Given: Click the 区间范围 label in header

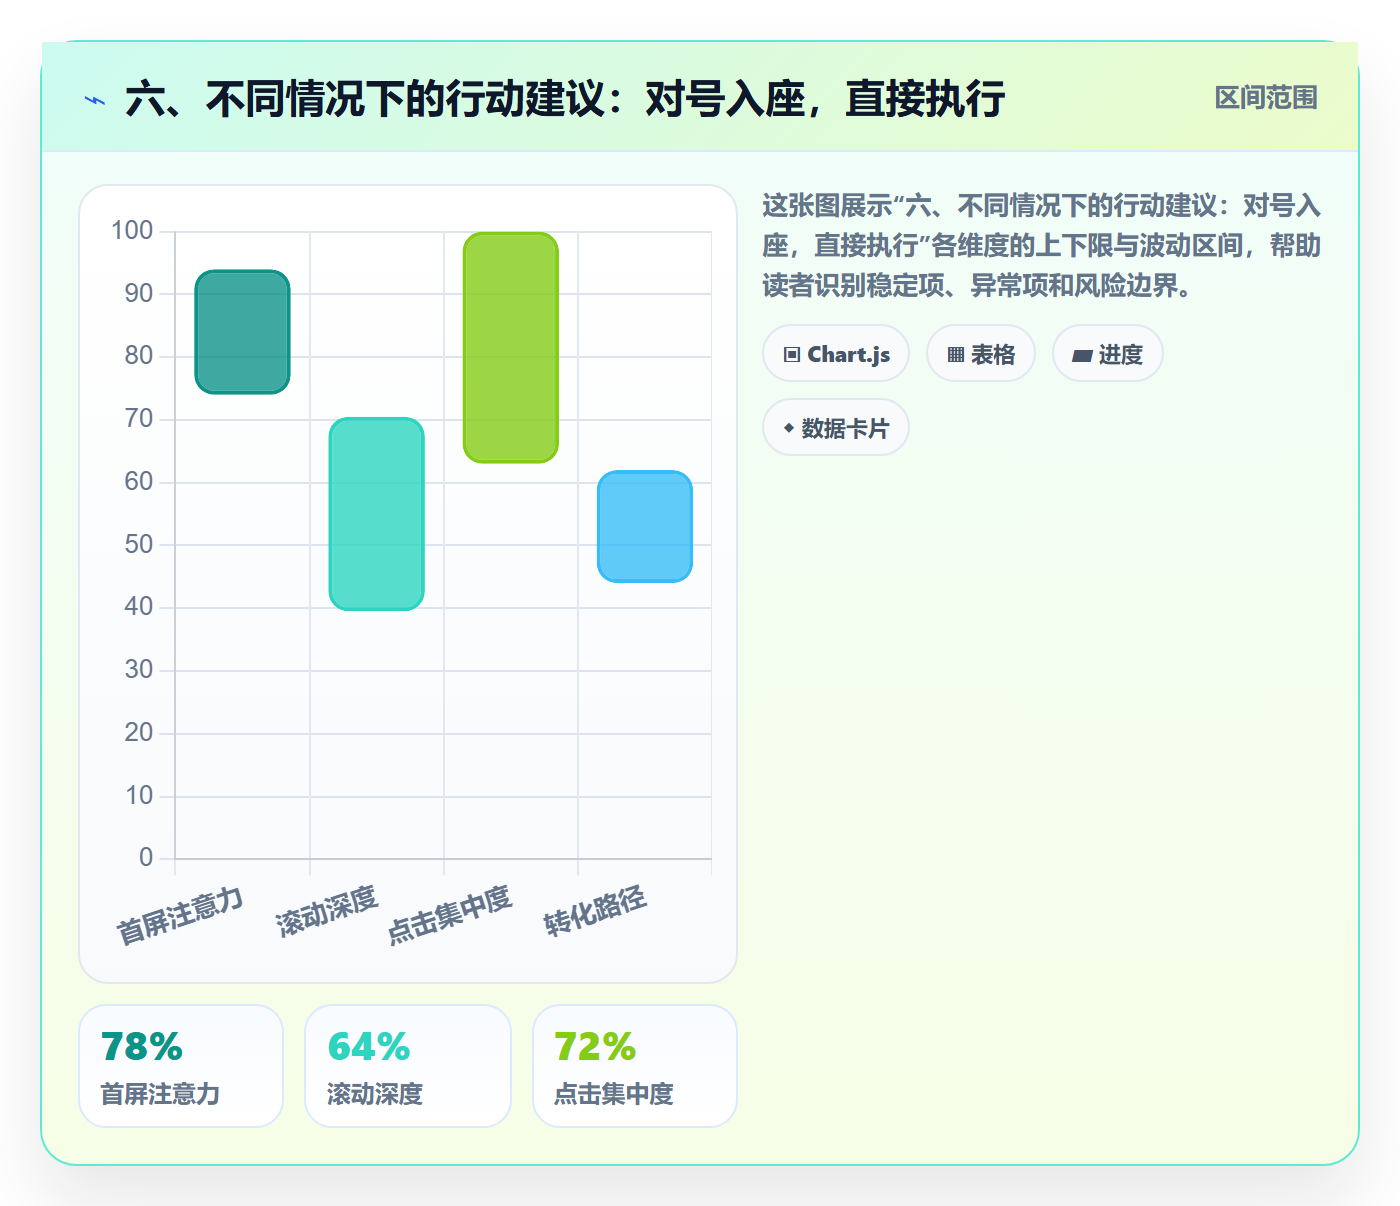Looking at the screenshot, I should coord(1266,98).
